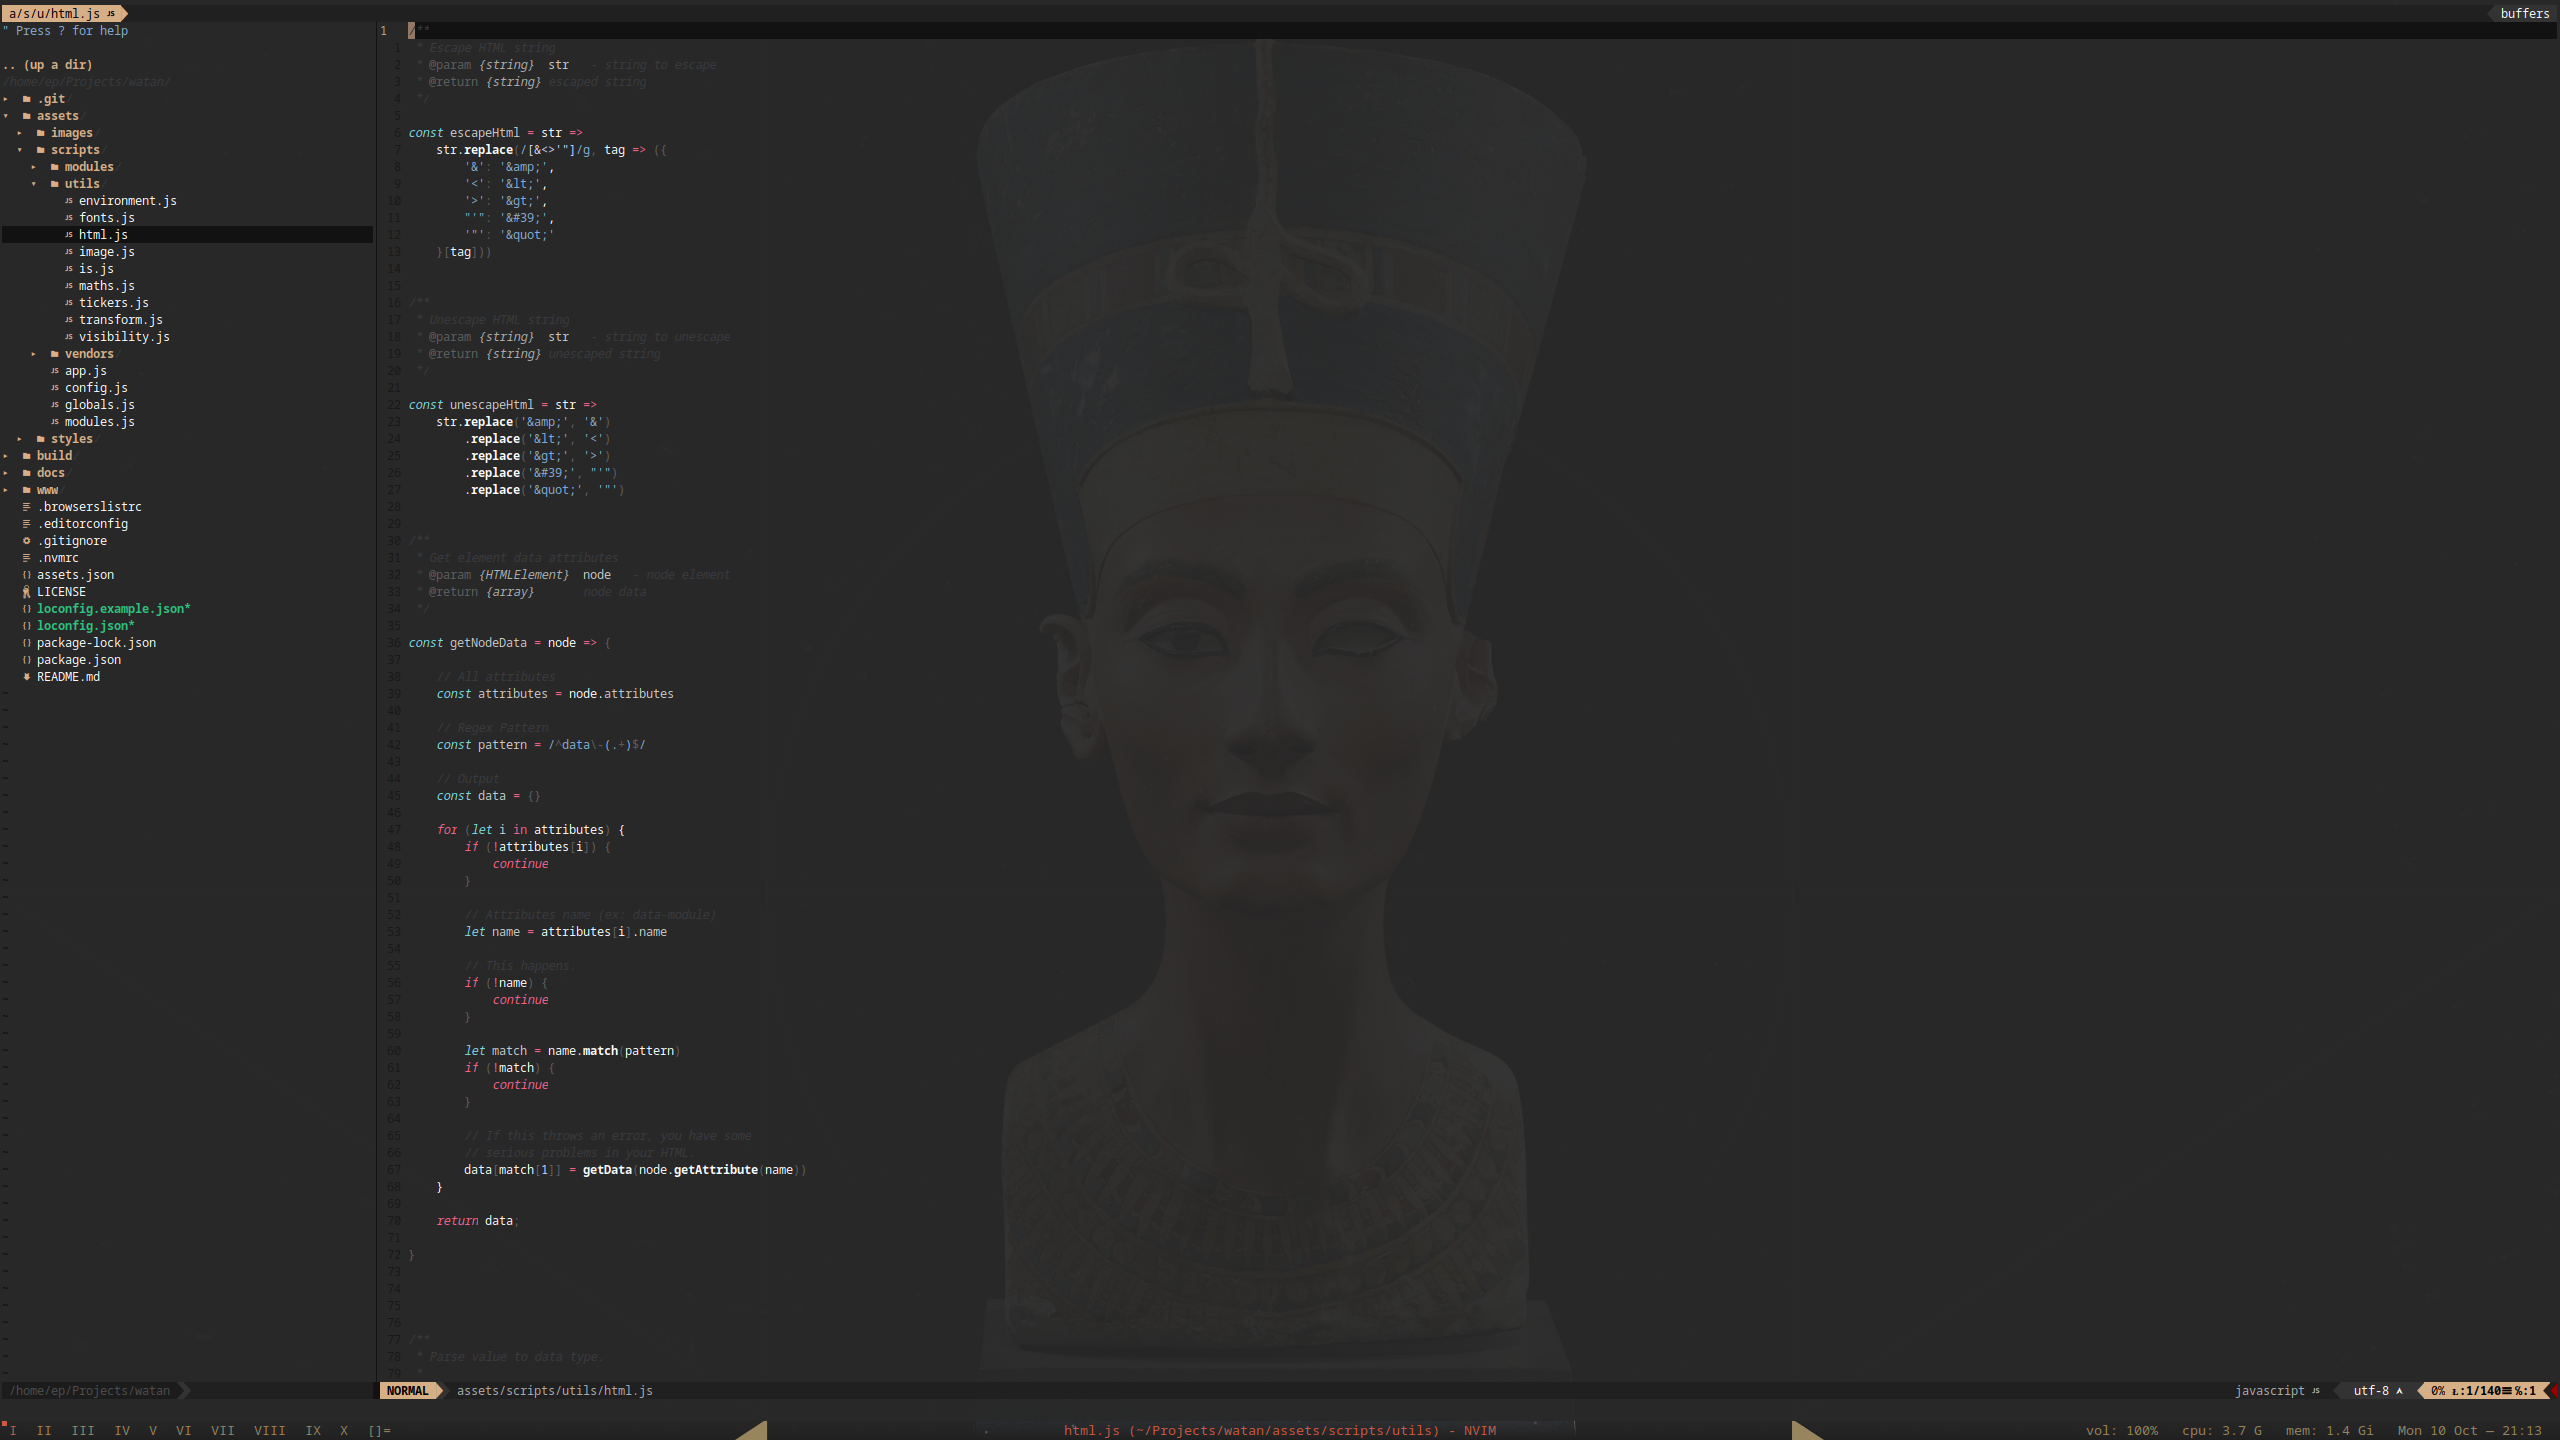Select the a/s/u/html.js buffer tab
Screen dimensions: 2560x1440
click(x=56, y=13)
